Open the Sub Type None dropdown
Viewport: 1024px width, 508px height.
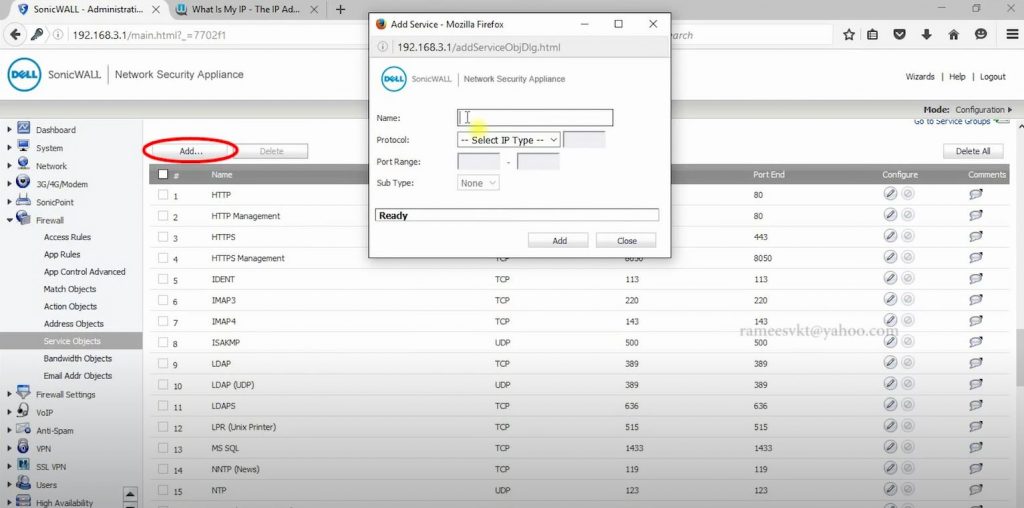(x=478, y=183)
